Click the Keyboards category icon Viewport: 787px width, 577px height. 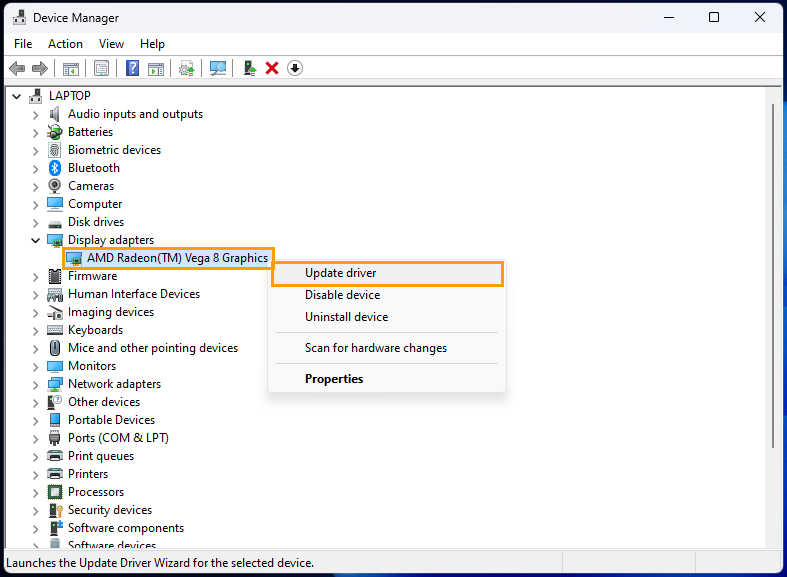pyautogui.click(x=55, y=330)
